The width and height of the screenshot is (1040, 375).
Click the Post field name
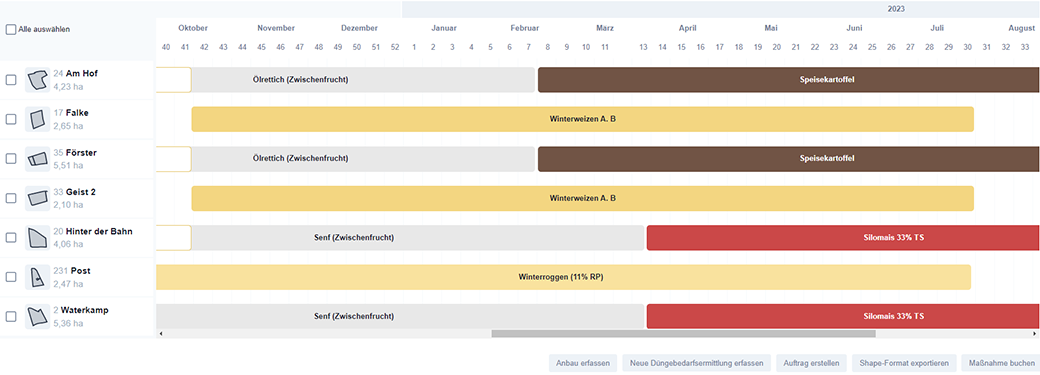[x=81, y=271]
